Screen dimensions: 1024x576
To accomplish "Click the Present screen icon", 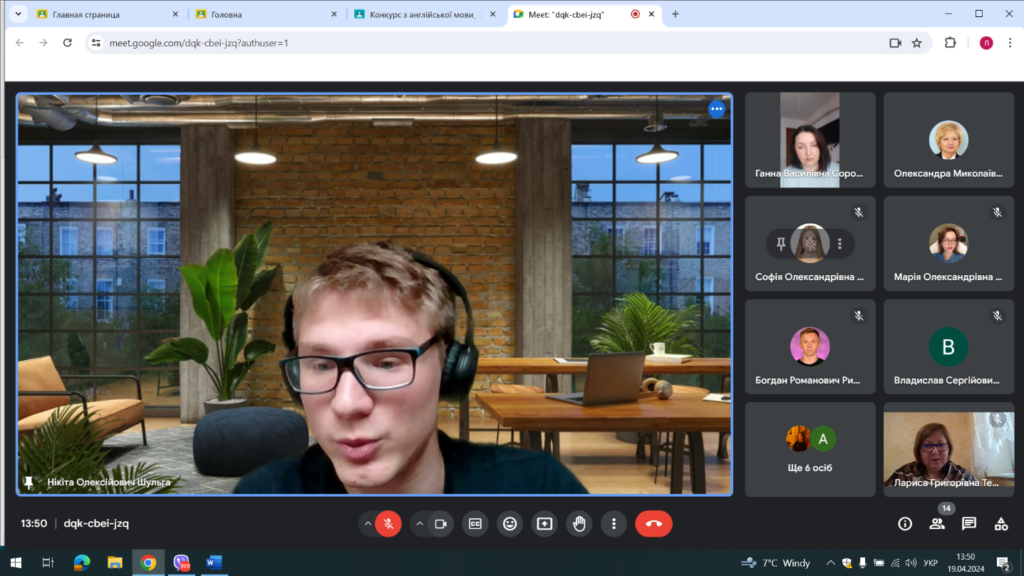I will pyautogui.click(x=544, y=523).
